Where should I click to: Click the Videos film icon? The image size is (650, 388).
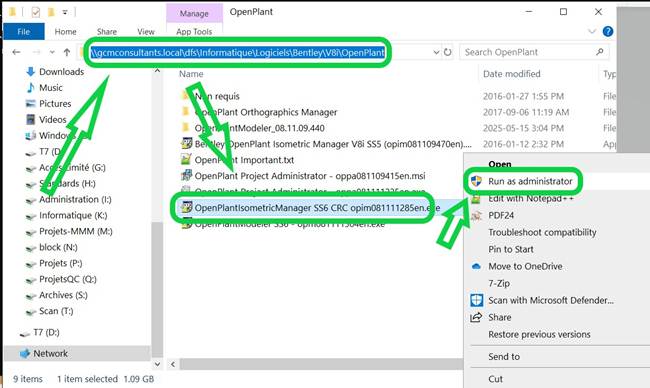click(x=31, y=119)
